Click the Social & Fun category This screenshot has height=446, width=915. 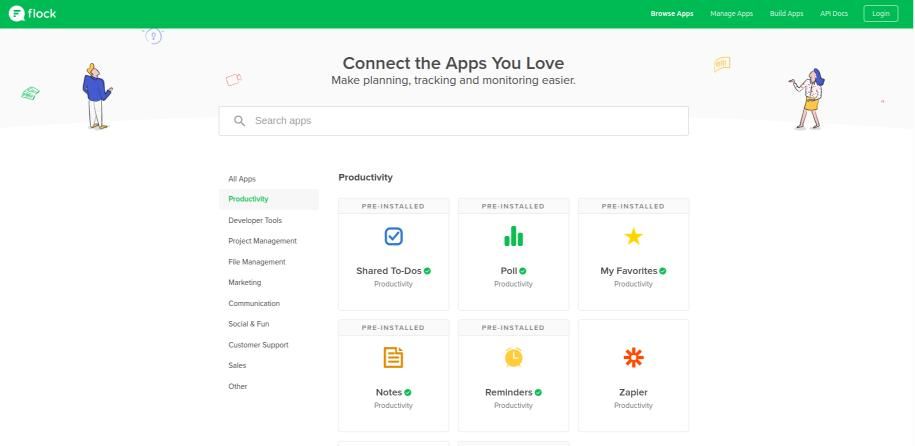click(x=248, y=324)
